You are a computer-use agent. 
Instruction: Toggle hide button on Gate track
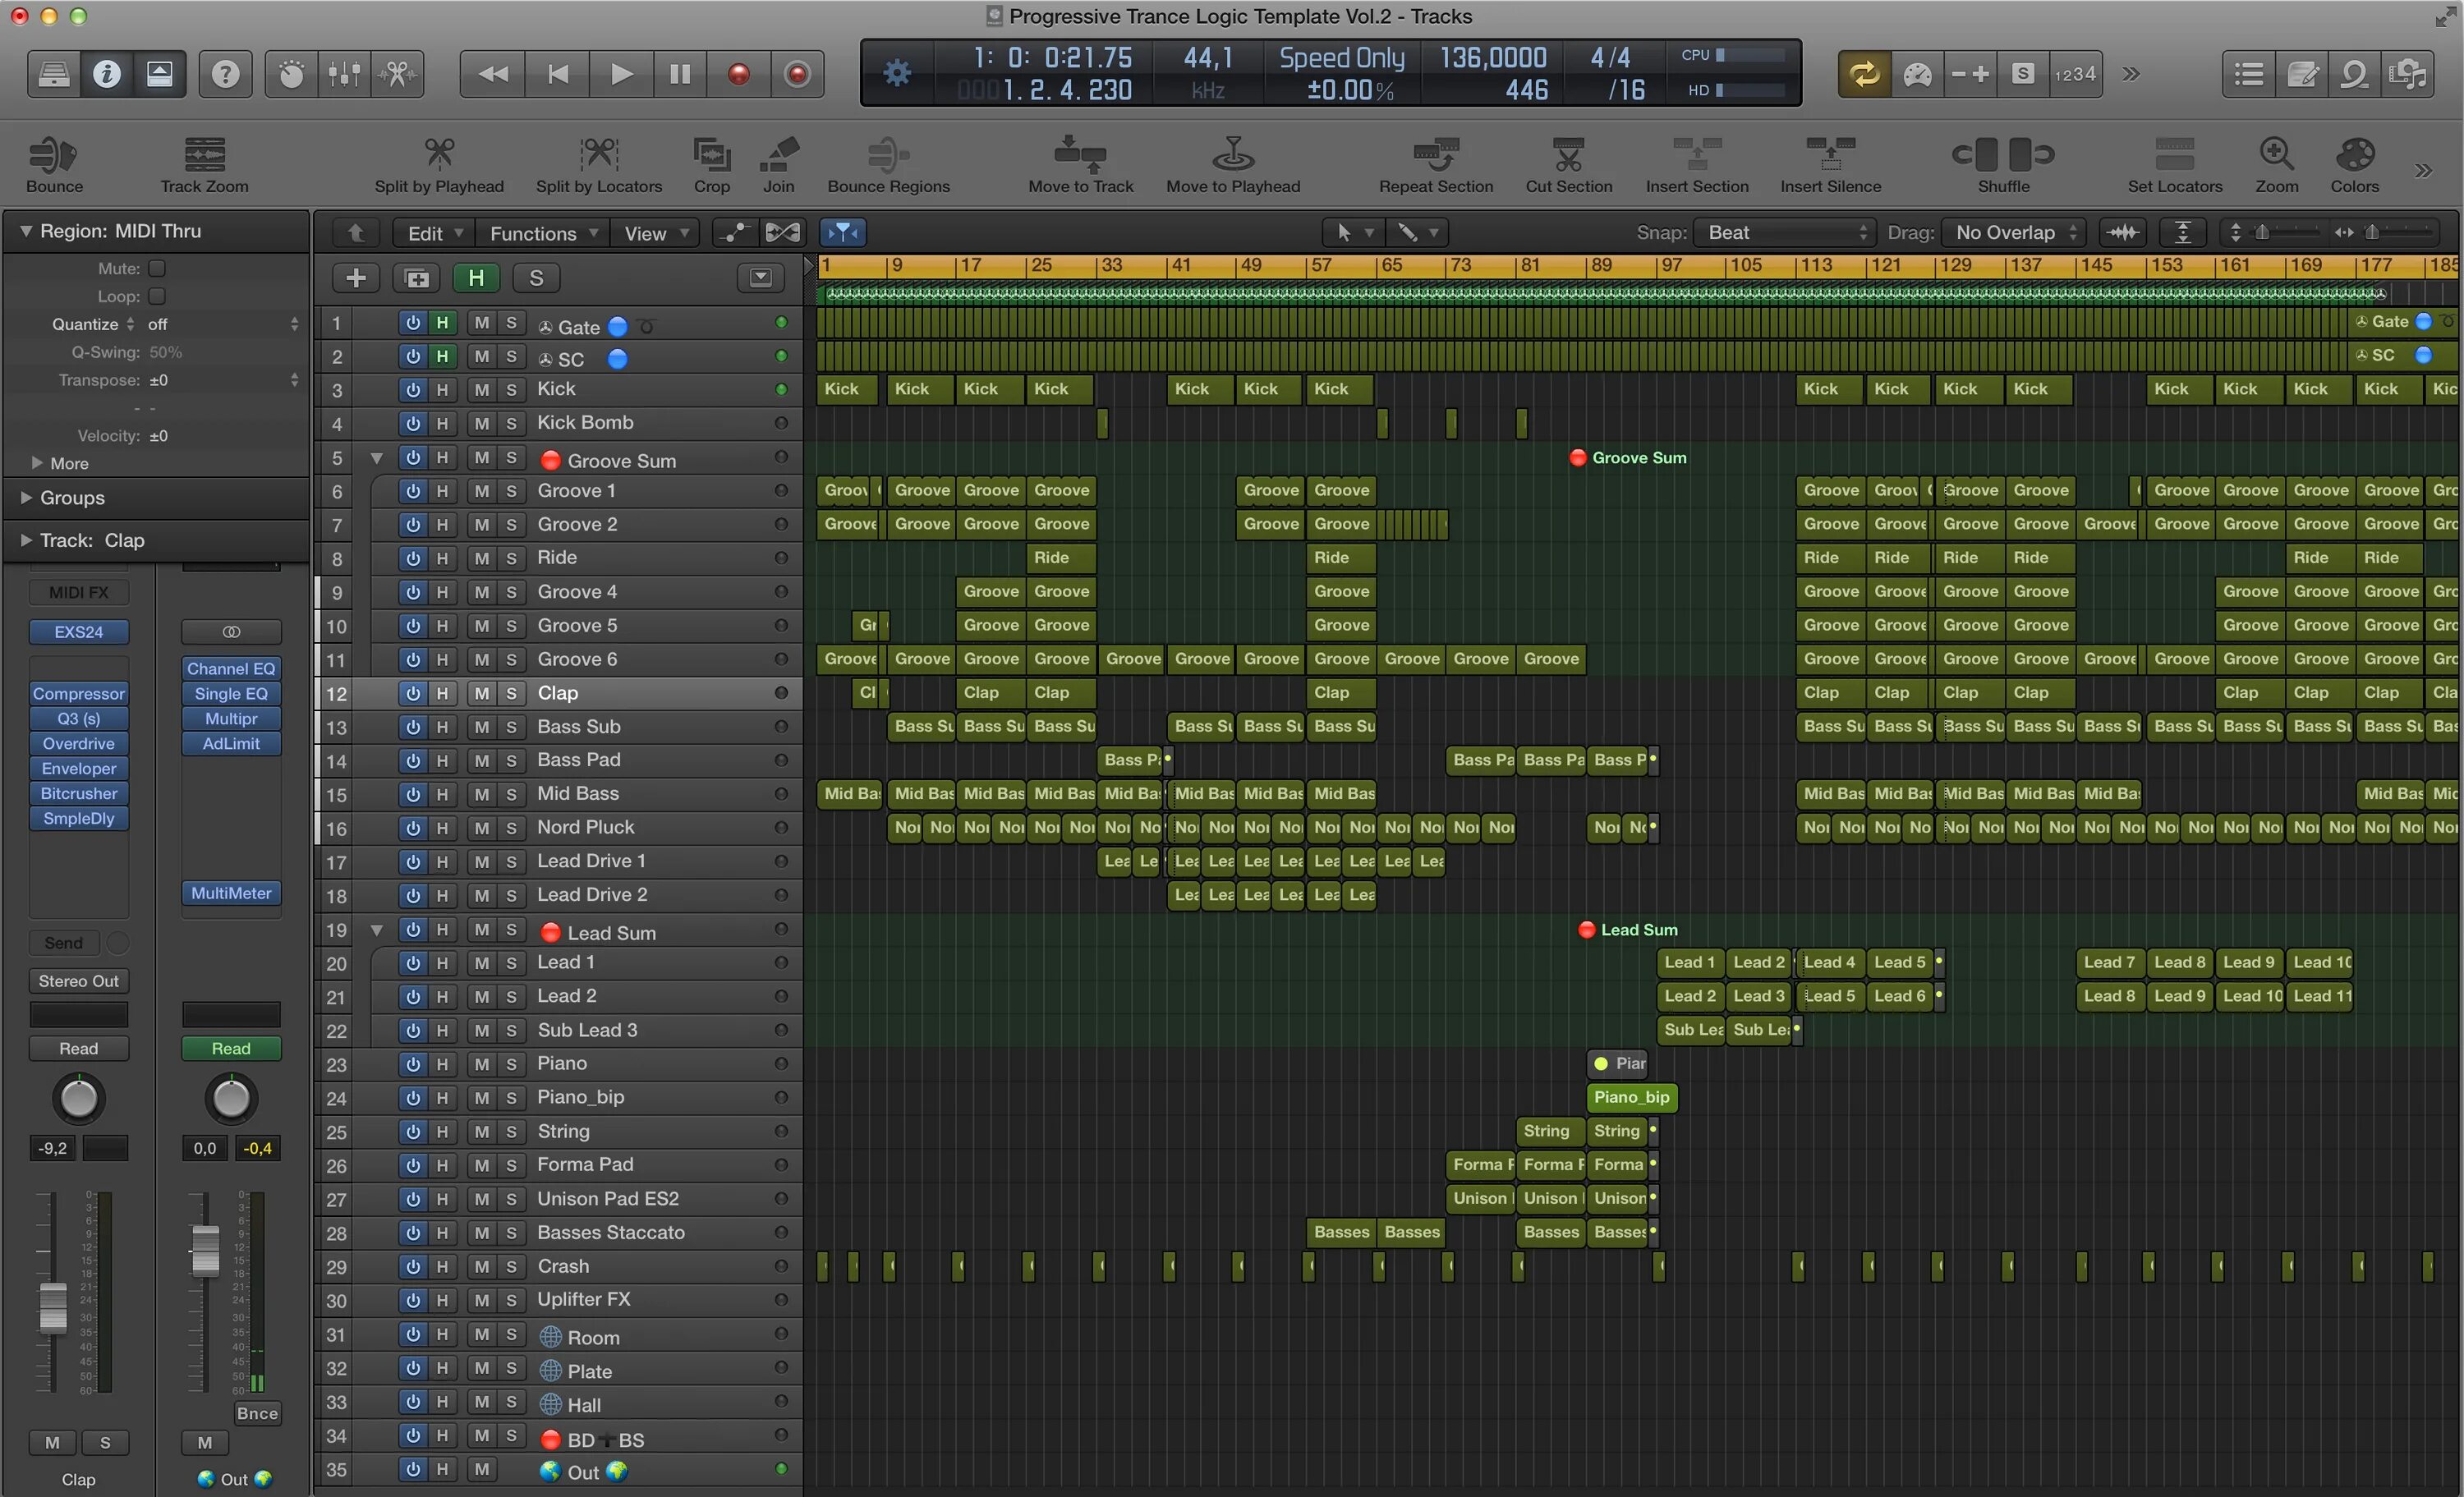coord(441,323)
